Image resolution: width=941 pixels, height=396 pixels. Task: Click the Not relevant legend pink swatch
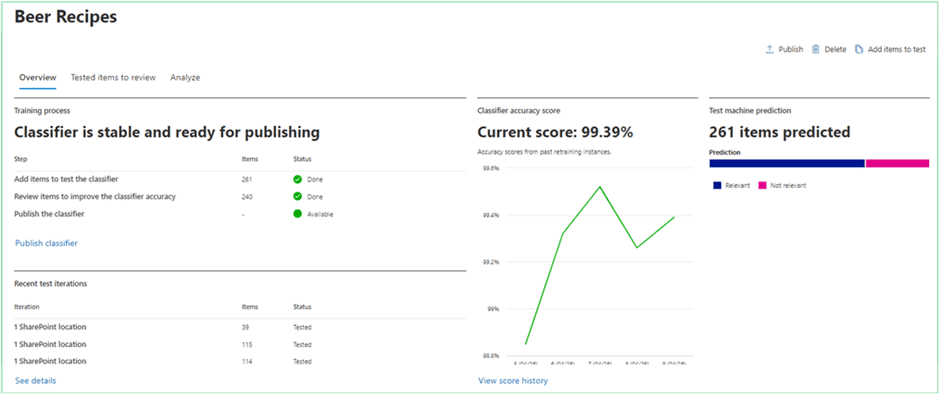click(x=762, y=186)
